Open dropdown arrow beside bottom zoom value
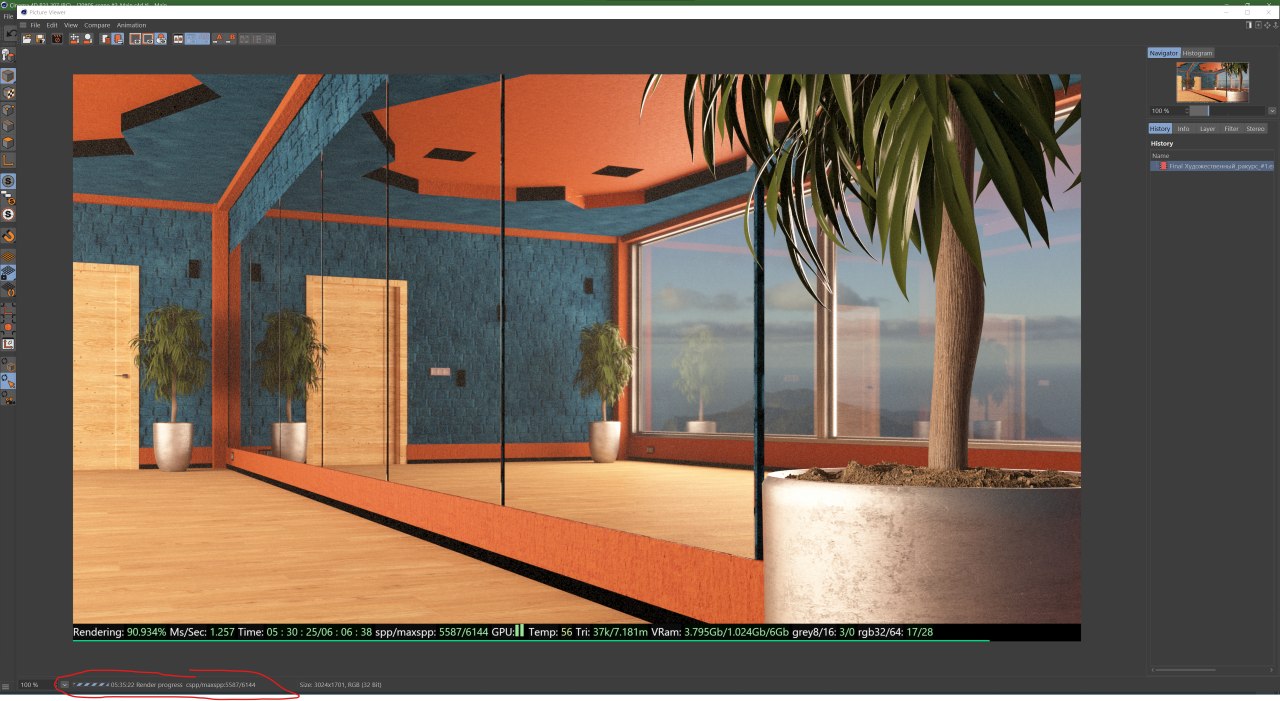Viewport: 1280px width, 701px height. click(64, 685)
